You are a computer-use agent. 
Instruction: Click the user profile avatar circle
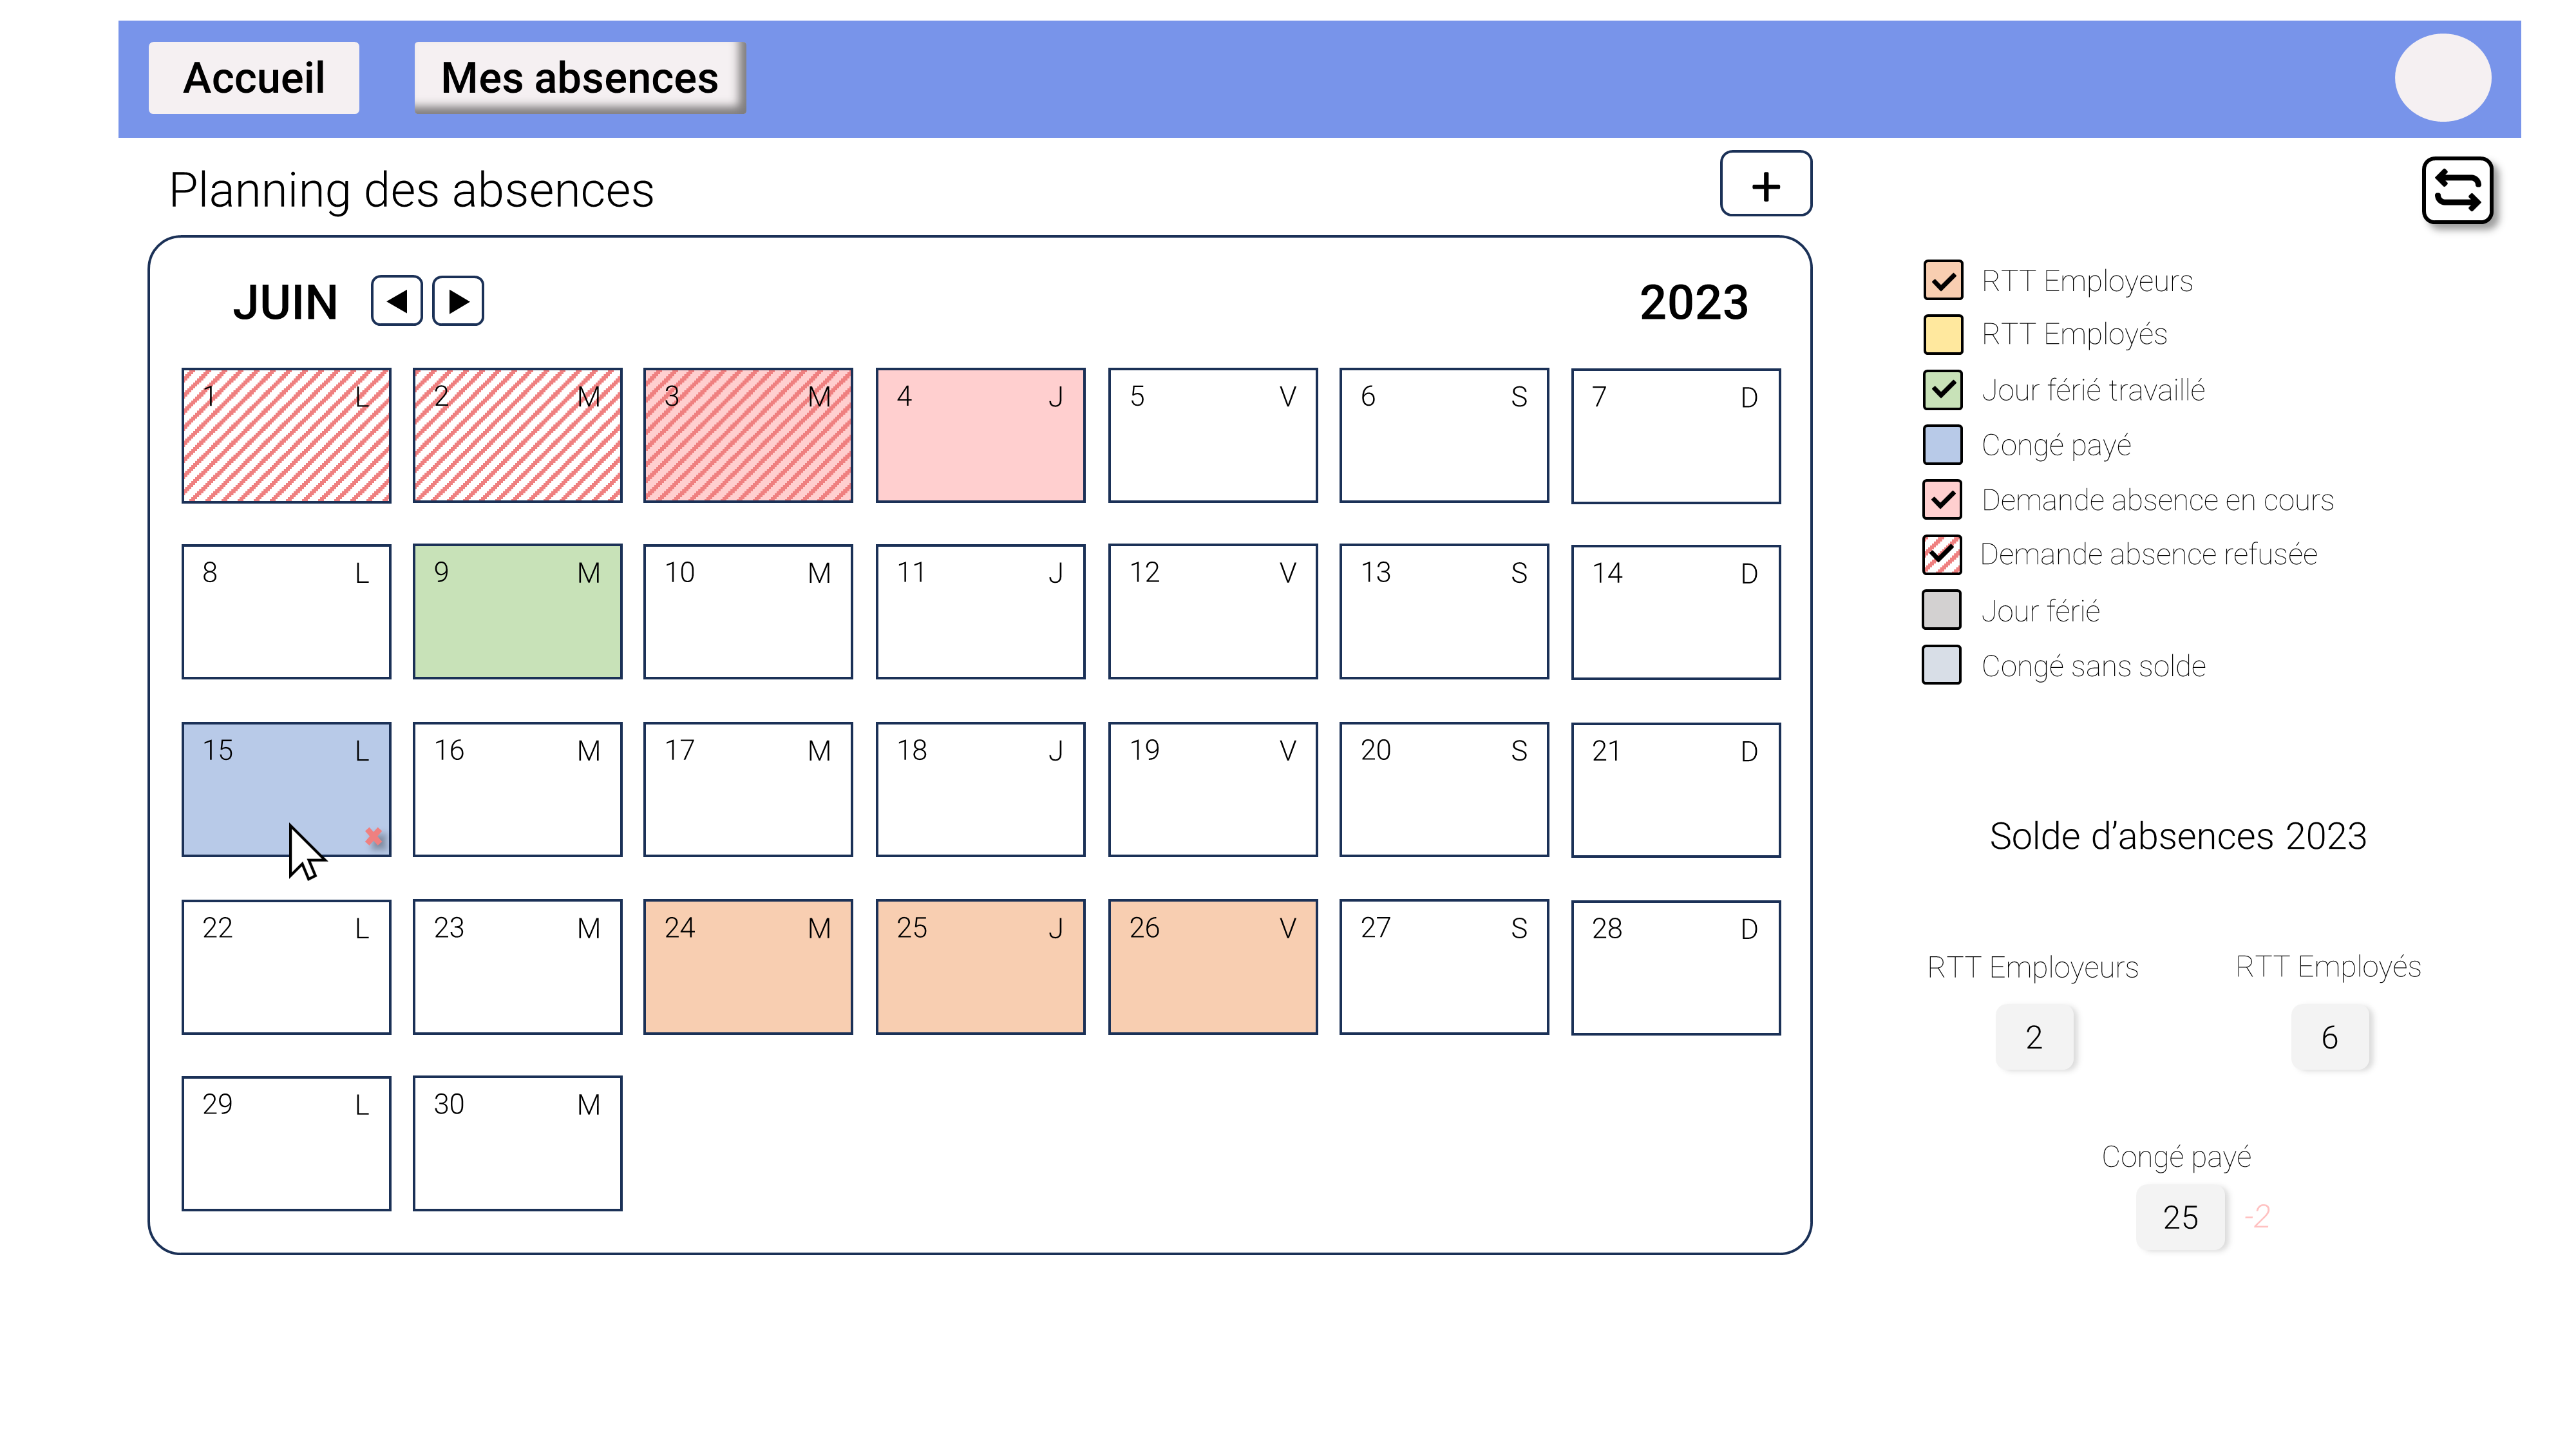point(2443,77)
